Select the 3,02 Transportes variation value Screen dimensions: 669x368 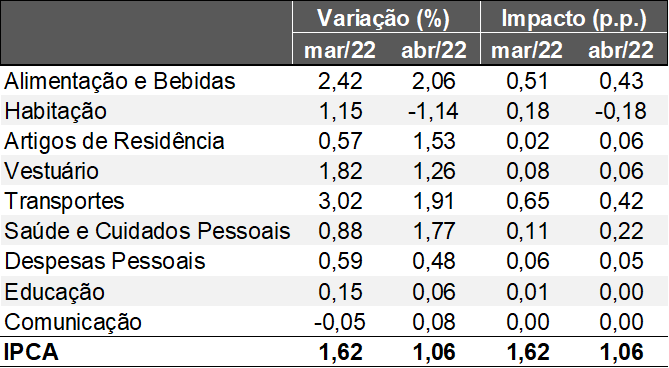pyautogui.click(x=340, y=201)
